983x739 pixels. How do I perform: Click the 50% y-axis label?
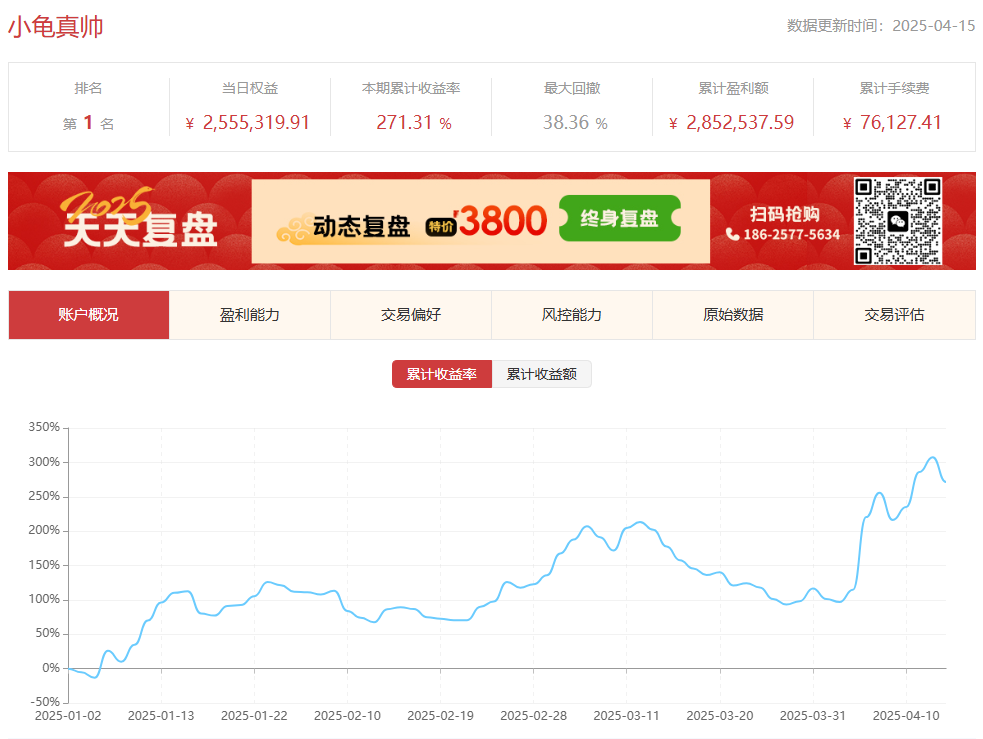pos(48,633)
